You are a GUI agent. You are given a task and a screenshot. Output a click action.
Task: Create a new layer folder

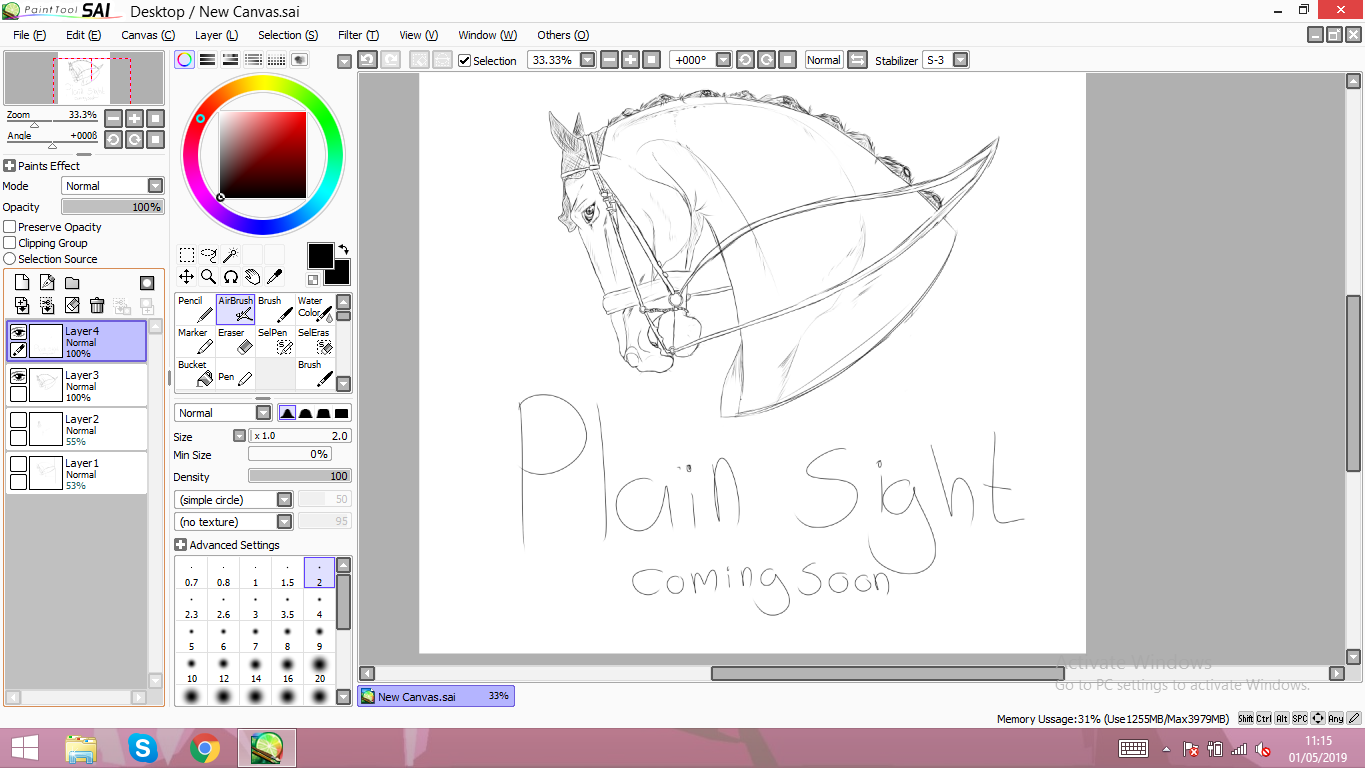point(72,283)
